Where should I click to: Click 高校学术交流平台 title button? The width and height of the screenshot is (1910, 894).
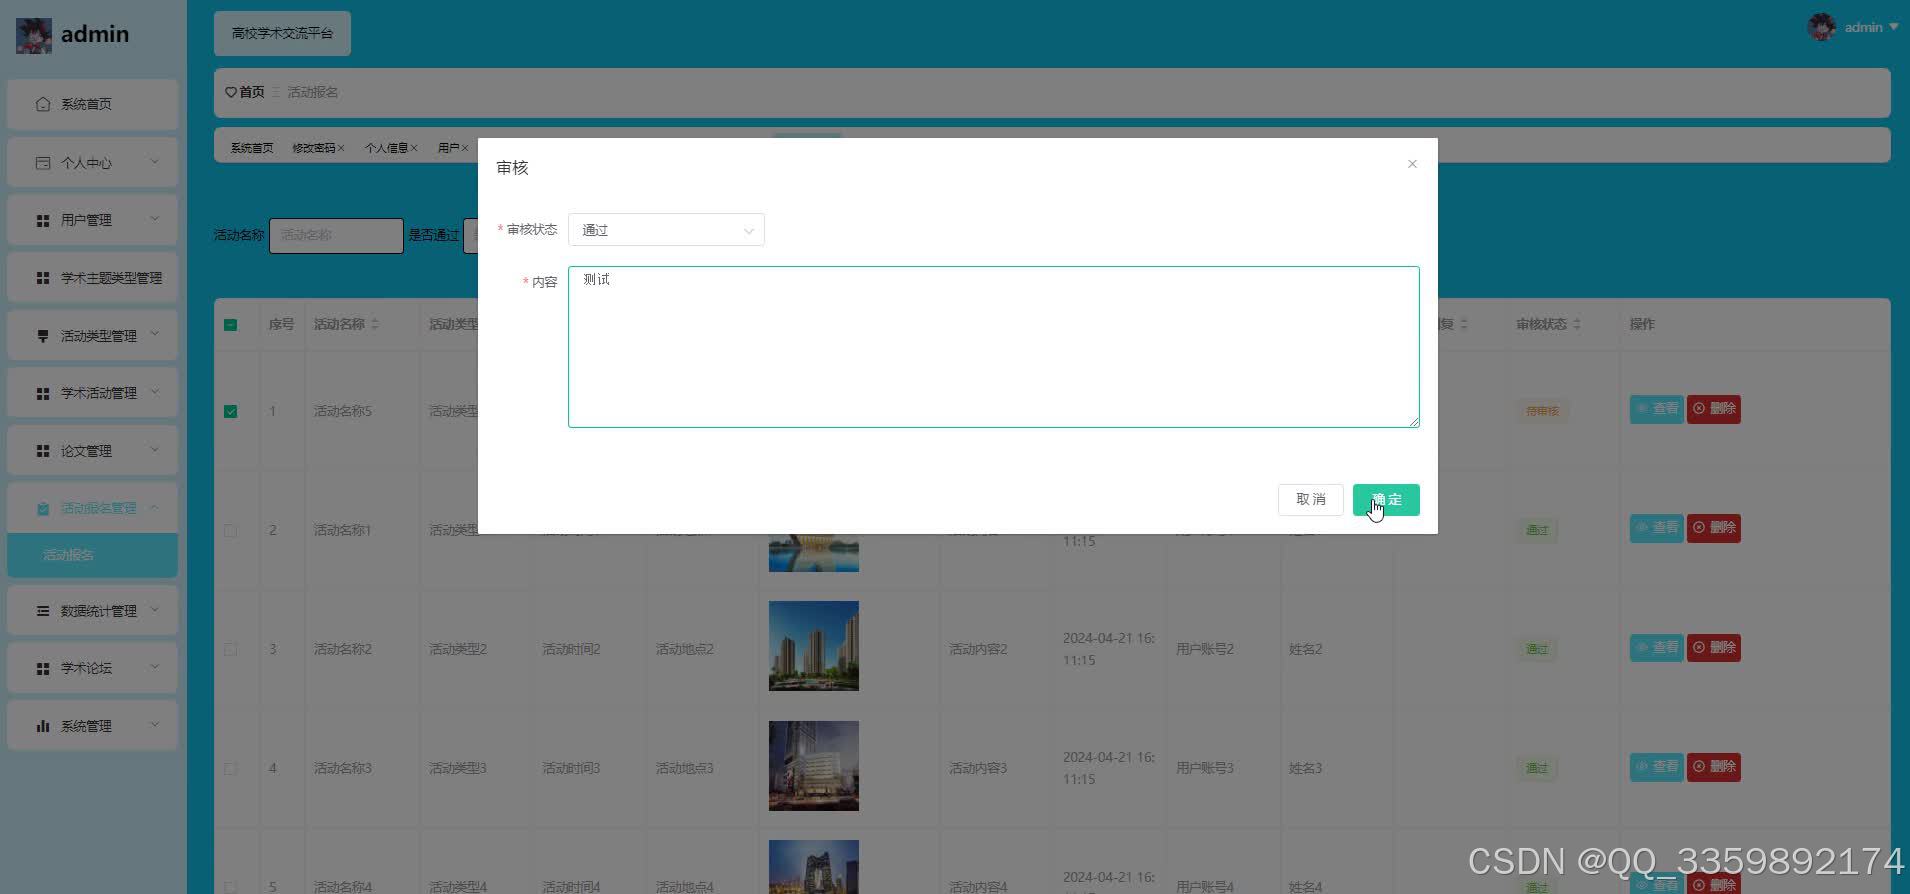[282, 33]
